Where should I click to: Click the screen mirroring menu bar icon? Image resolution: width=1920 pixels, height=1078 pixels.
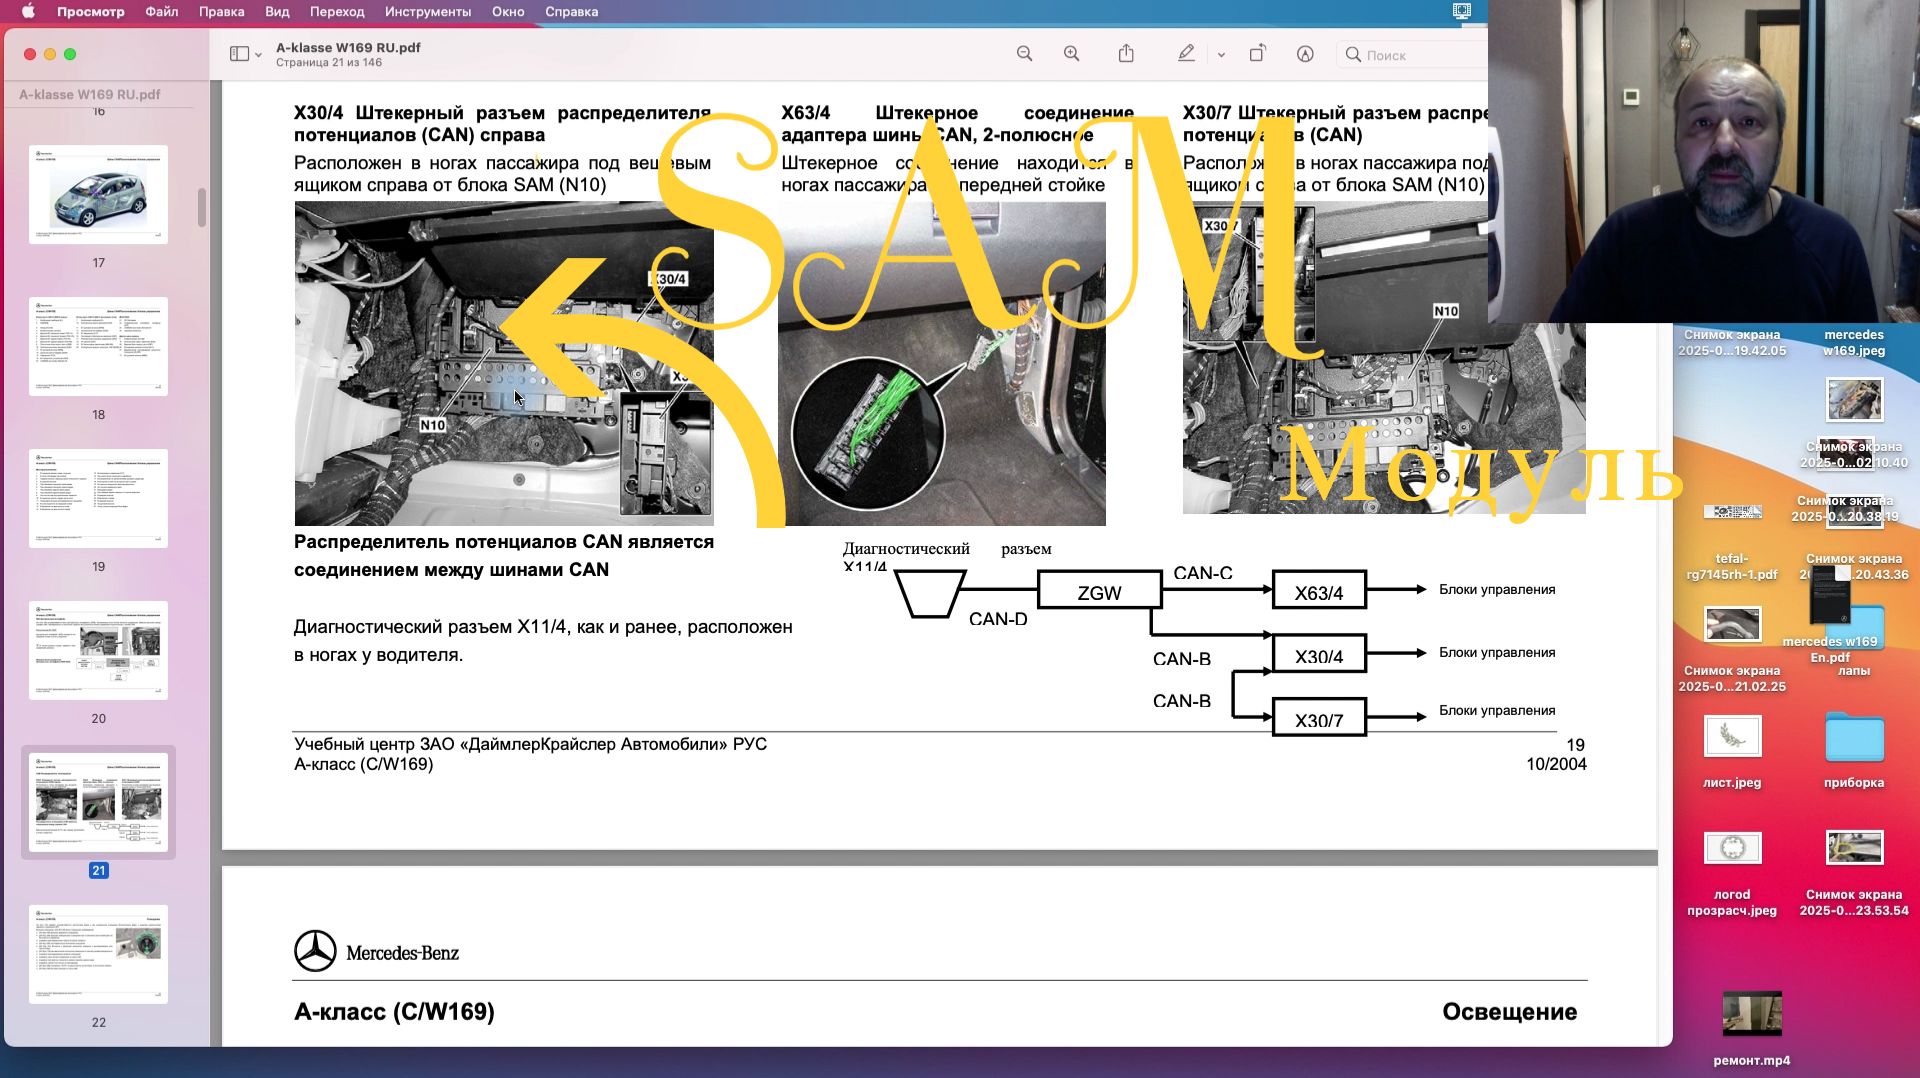point(1462,12)
